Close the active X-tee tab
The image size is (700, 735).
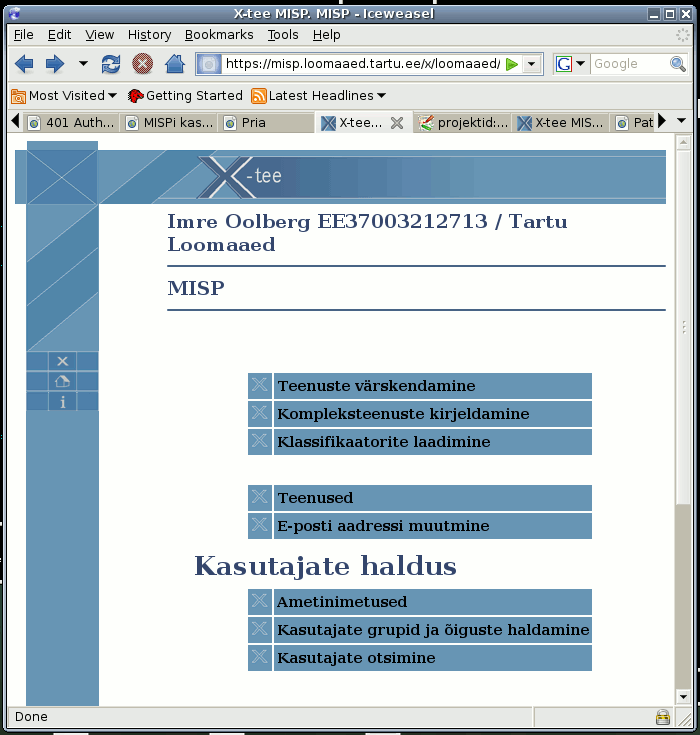(397, 123)
